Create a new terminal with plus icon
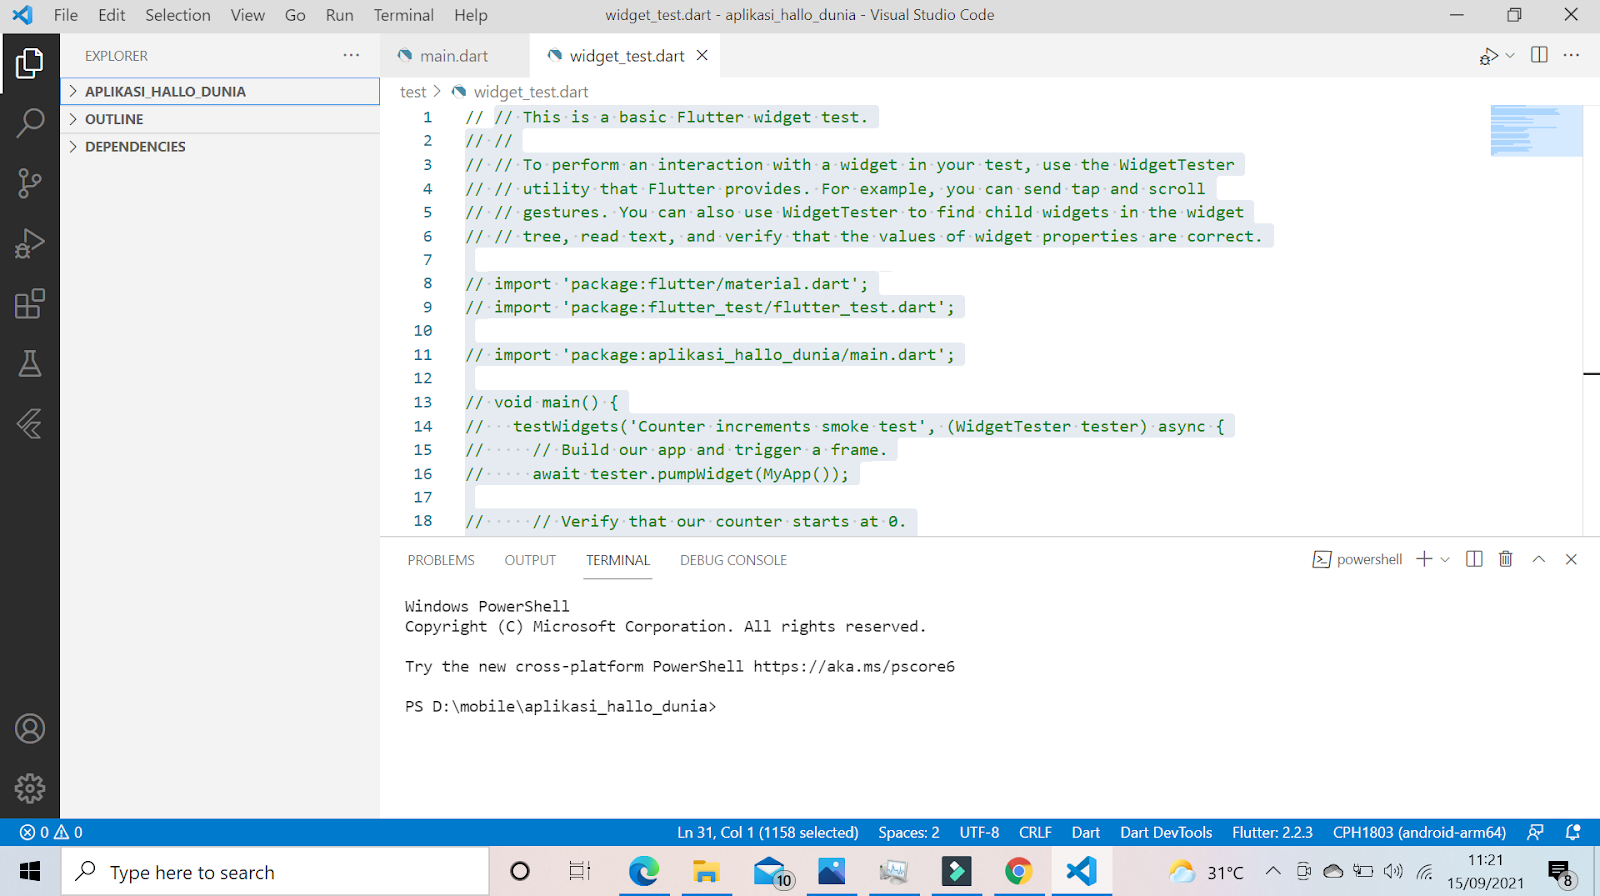Screen dimensions: 1600x896 pyautogui.click(x=1424, y=559)
